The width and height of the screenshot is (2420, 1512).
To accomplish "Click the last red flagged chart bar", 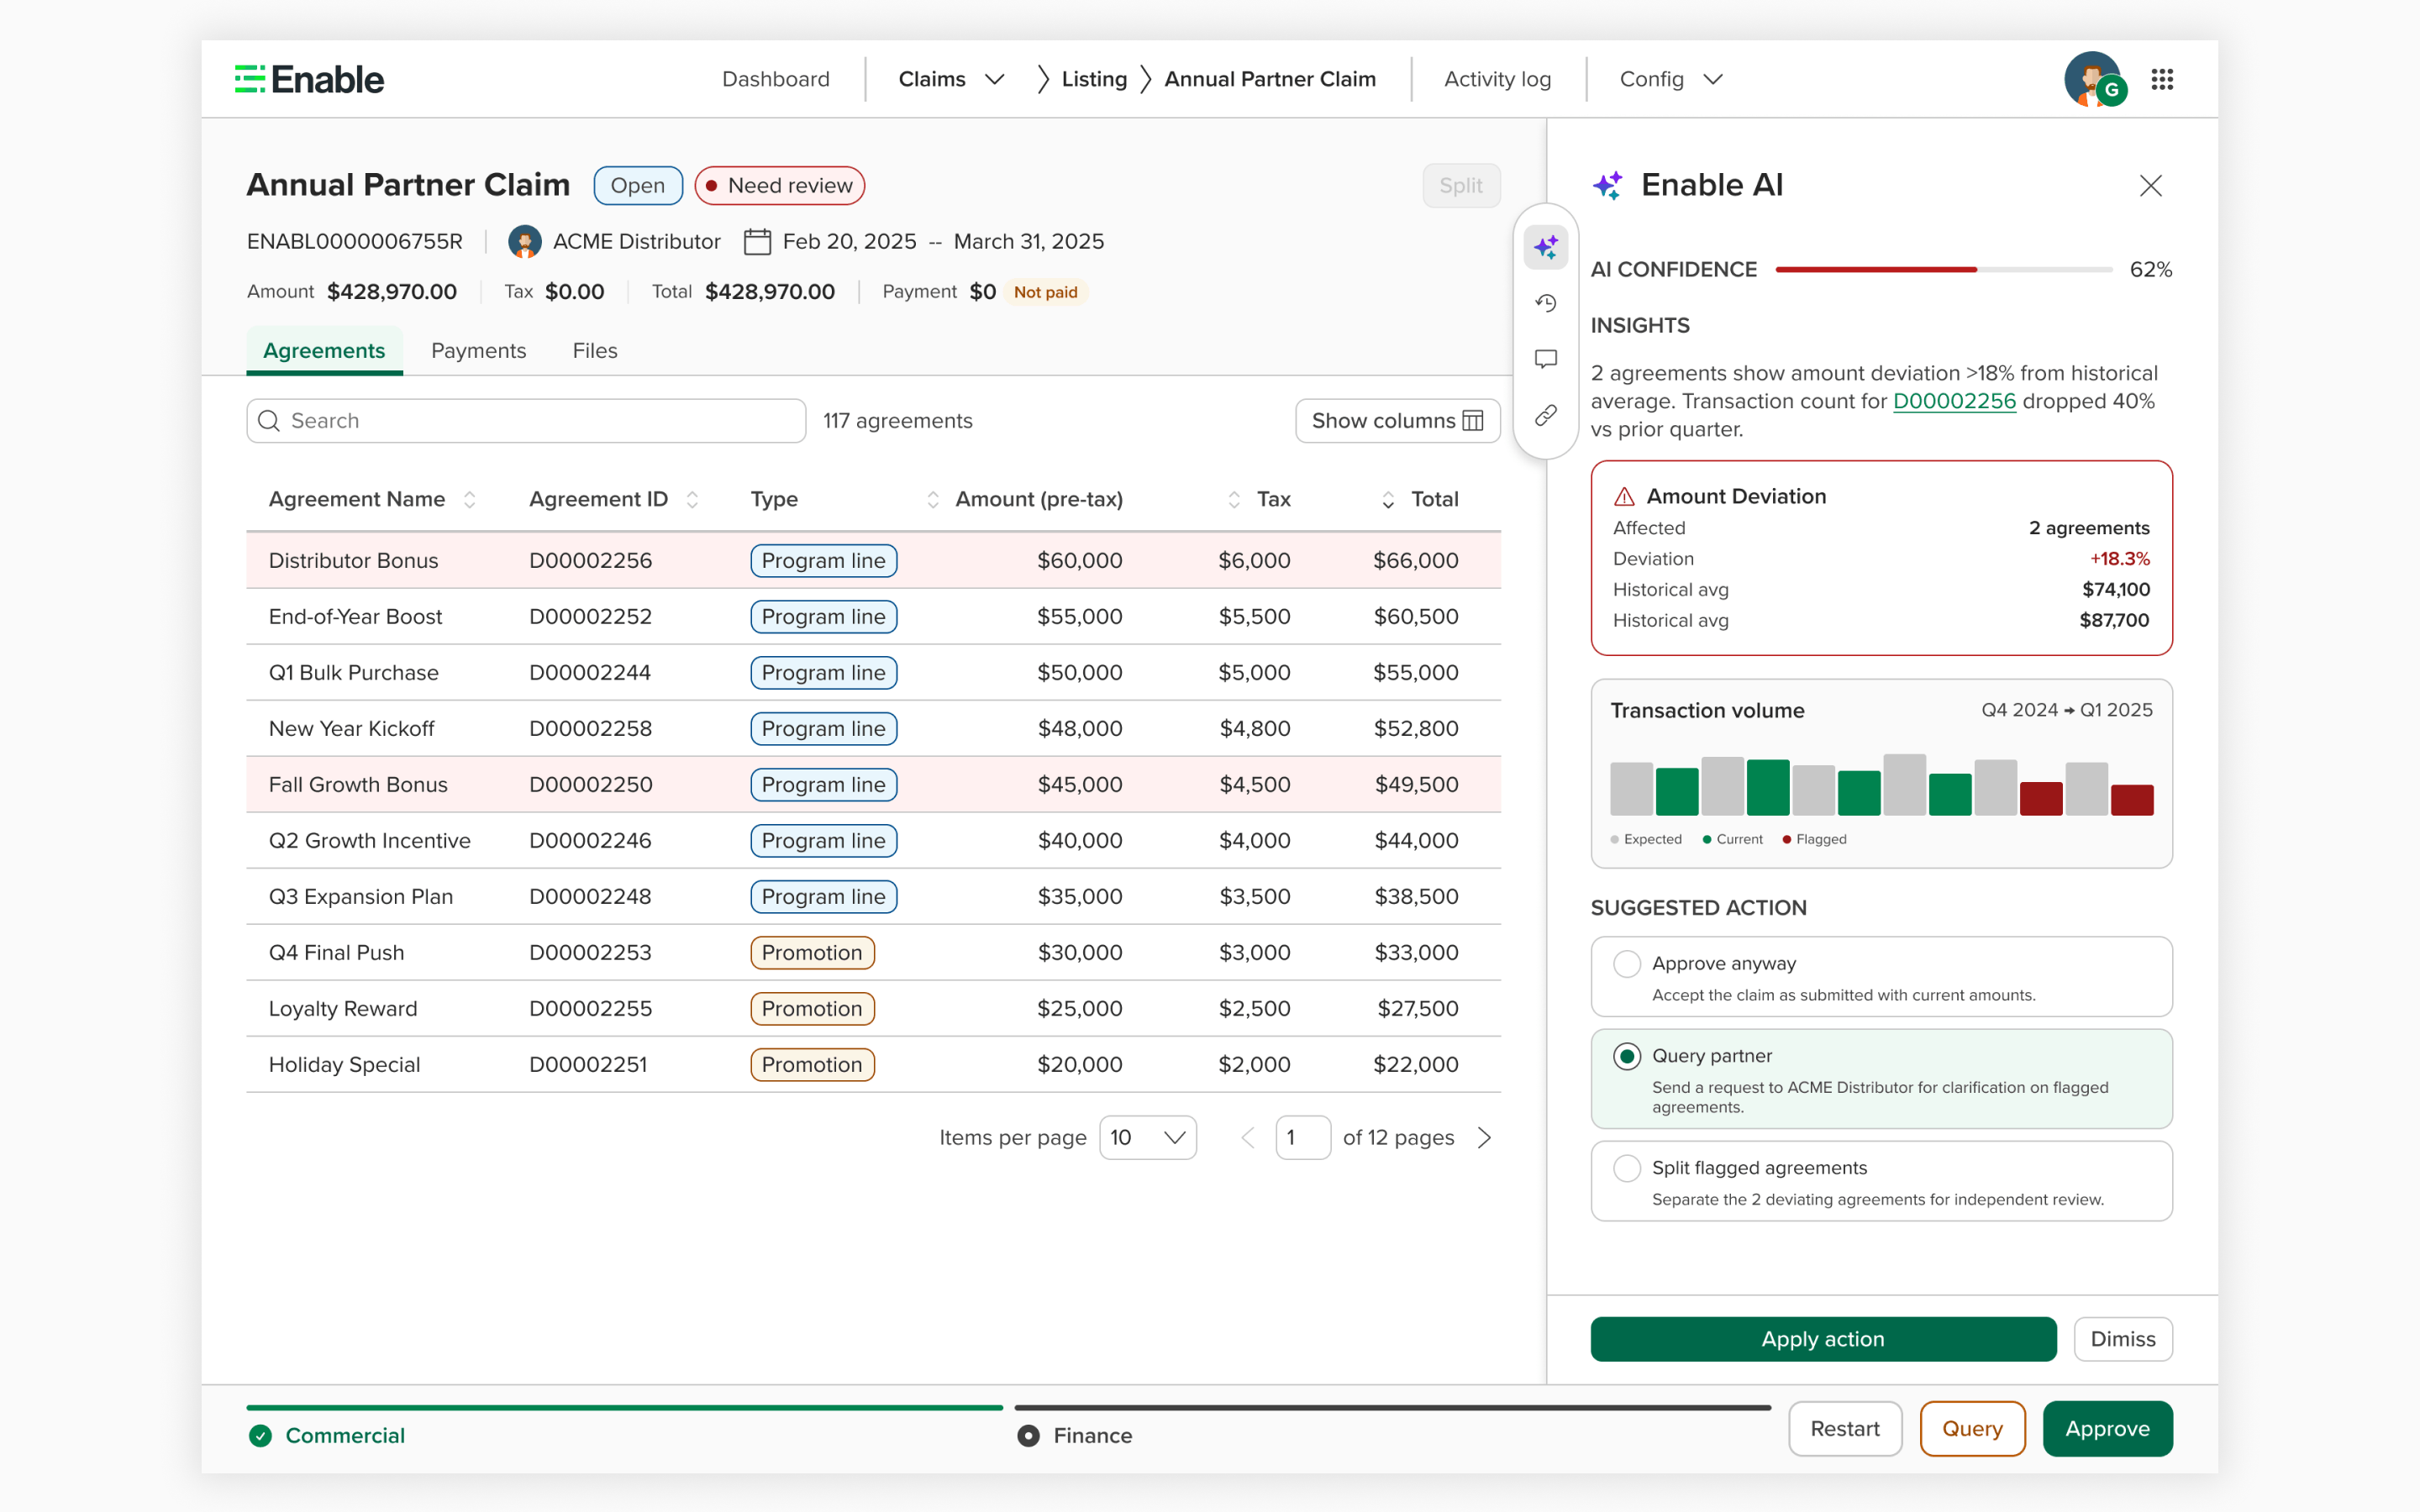I will point(2132,800).
